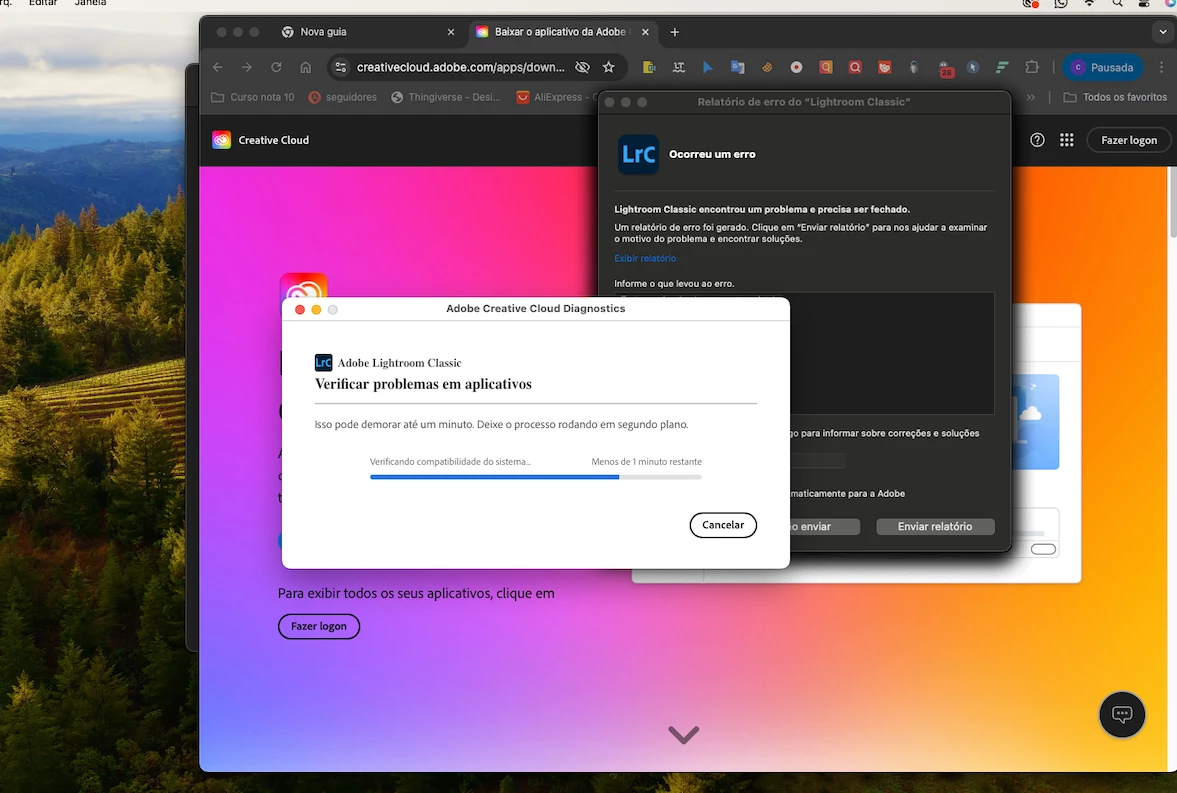Close the Baixar o aplicativo da Adobe tab
1177x793 pixels.
click(645, 32)
